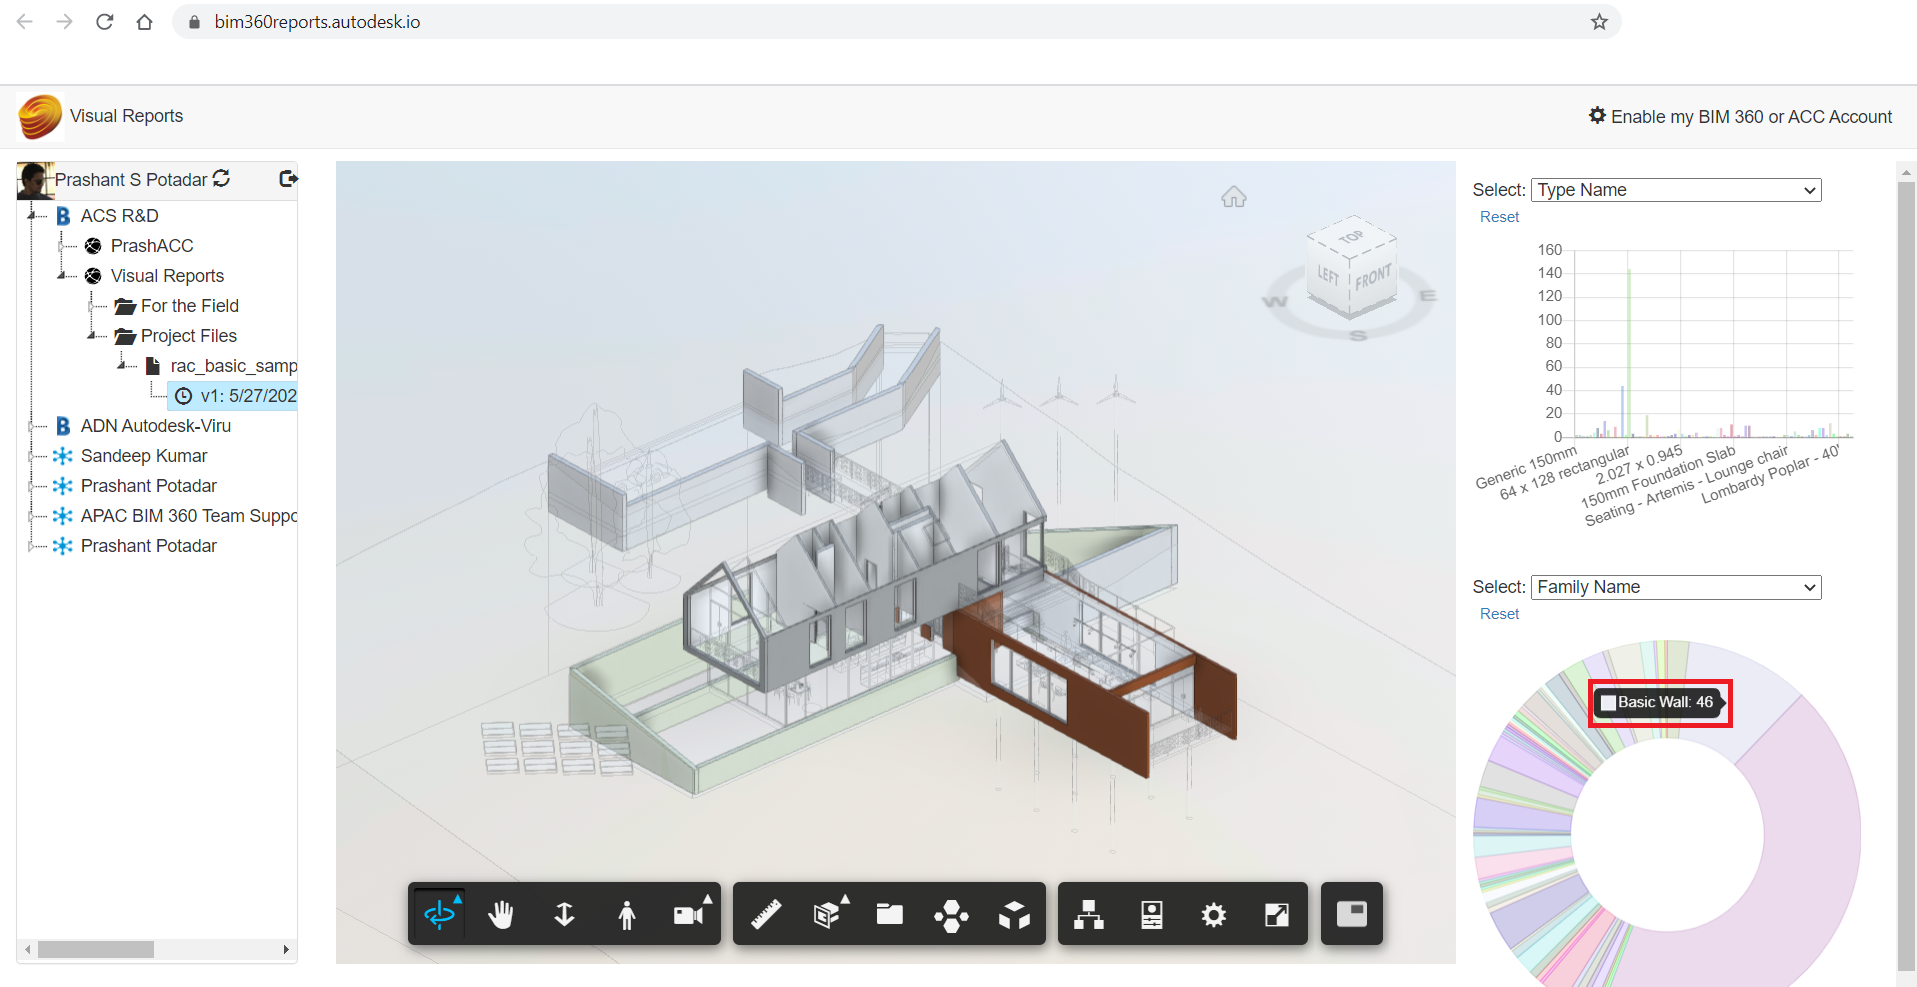1917x987 pixels.
Task: Activate the Pan hand tool
Action: coord(501,914)
